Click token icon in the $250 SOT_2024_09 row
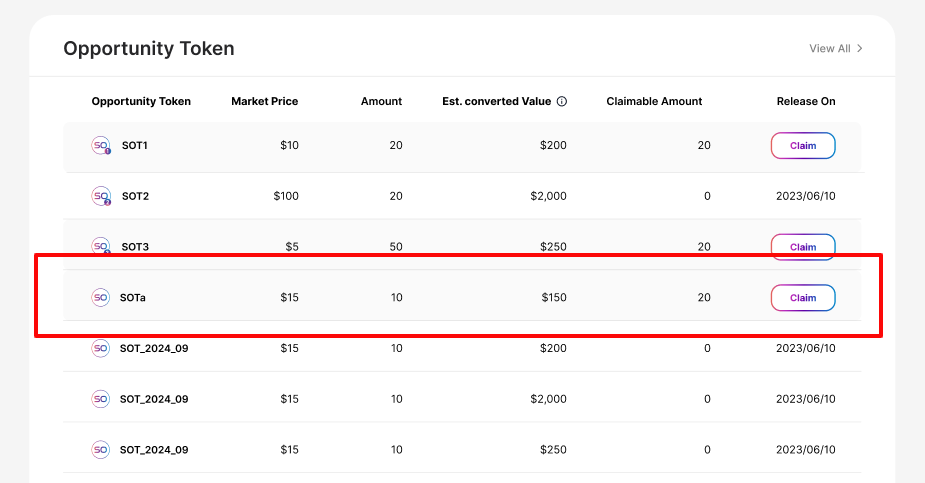 click(101, 449)
